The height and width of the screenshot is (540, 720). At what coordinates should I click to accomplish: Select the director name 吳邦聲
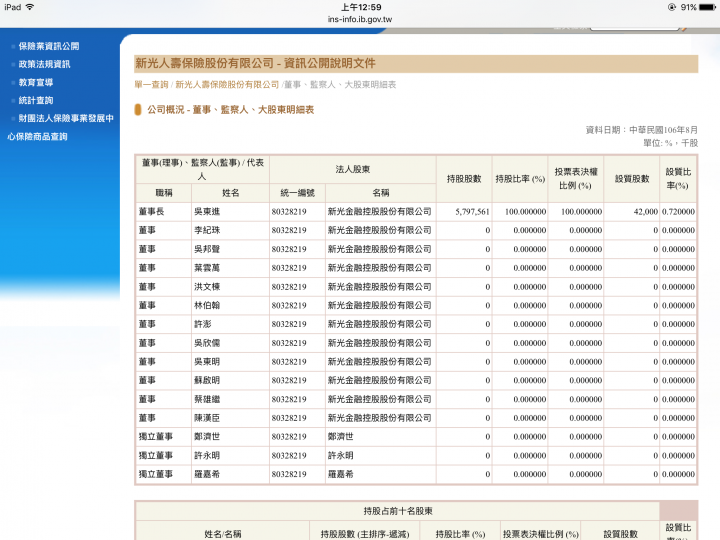coord(207,249)
